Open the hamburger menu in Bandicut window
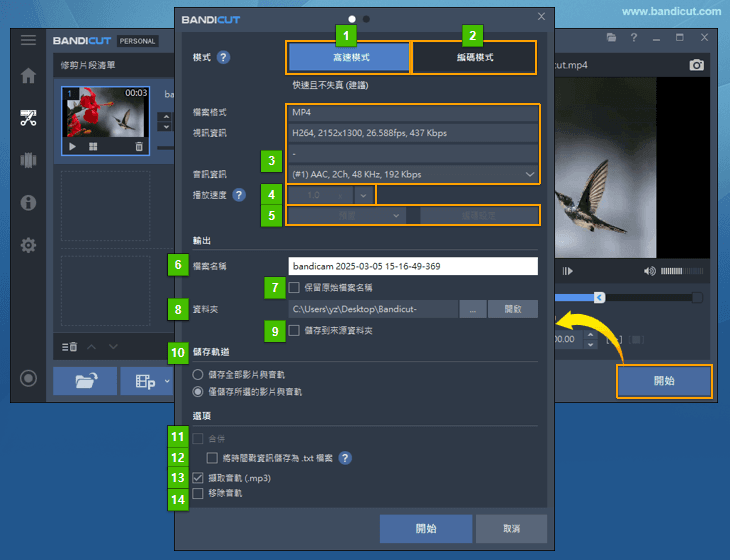Screen dimensions: 730x560 28,40
